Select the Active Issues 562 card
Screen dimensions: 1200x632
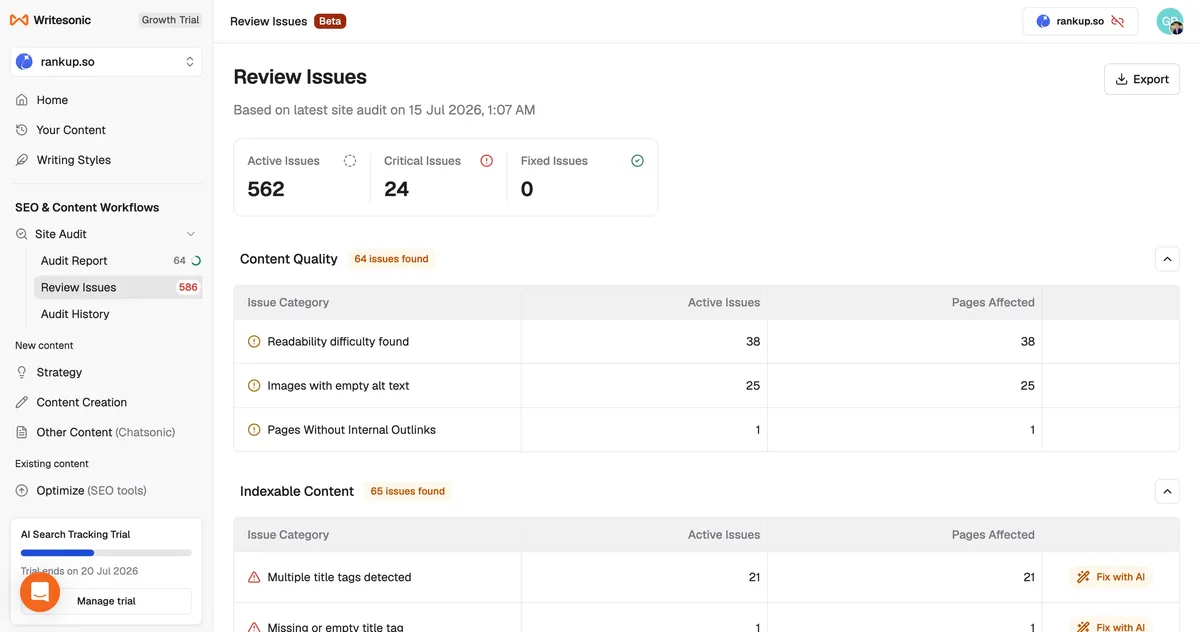(302, 177)
